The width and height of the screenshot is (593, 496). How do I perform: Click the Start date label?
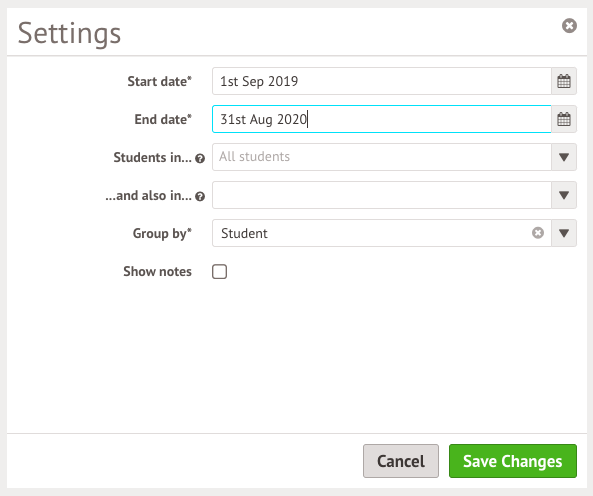pos(159,81)
